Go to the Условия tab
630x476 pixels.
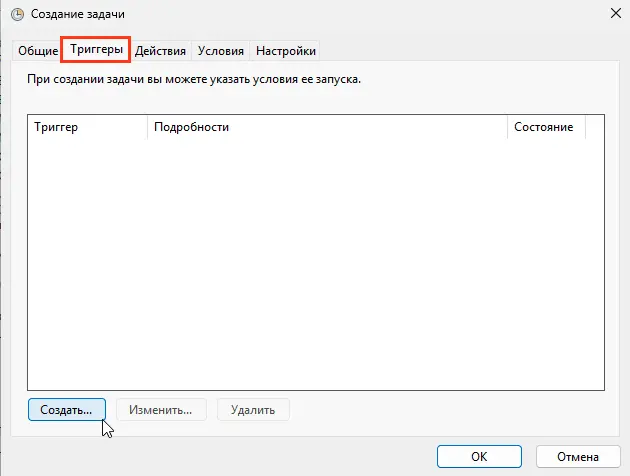pyautogui.click(x=221, y=51)
